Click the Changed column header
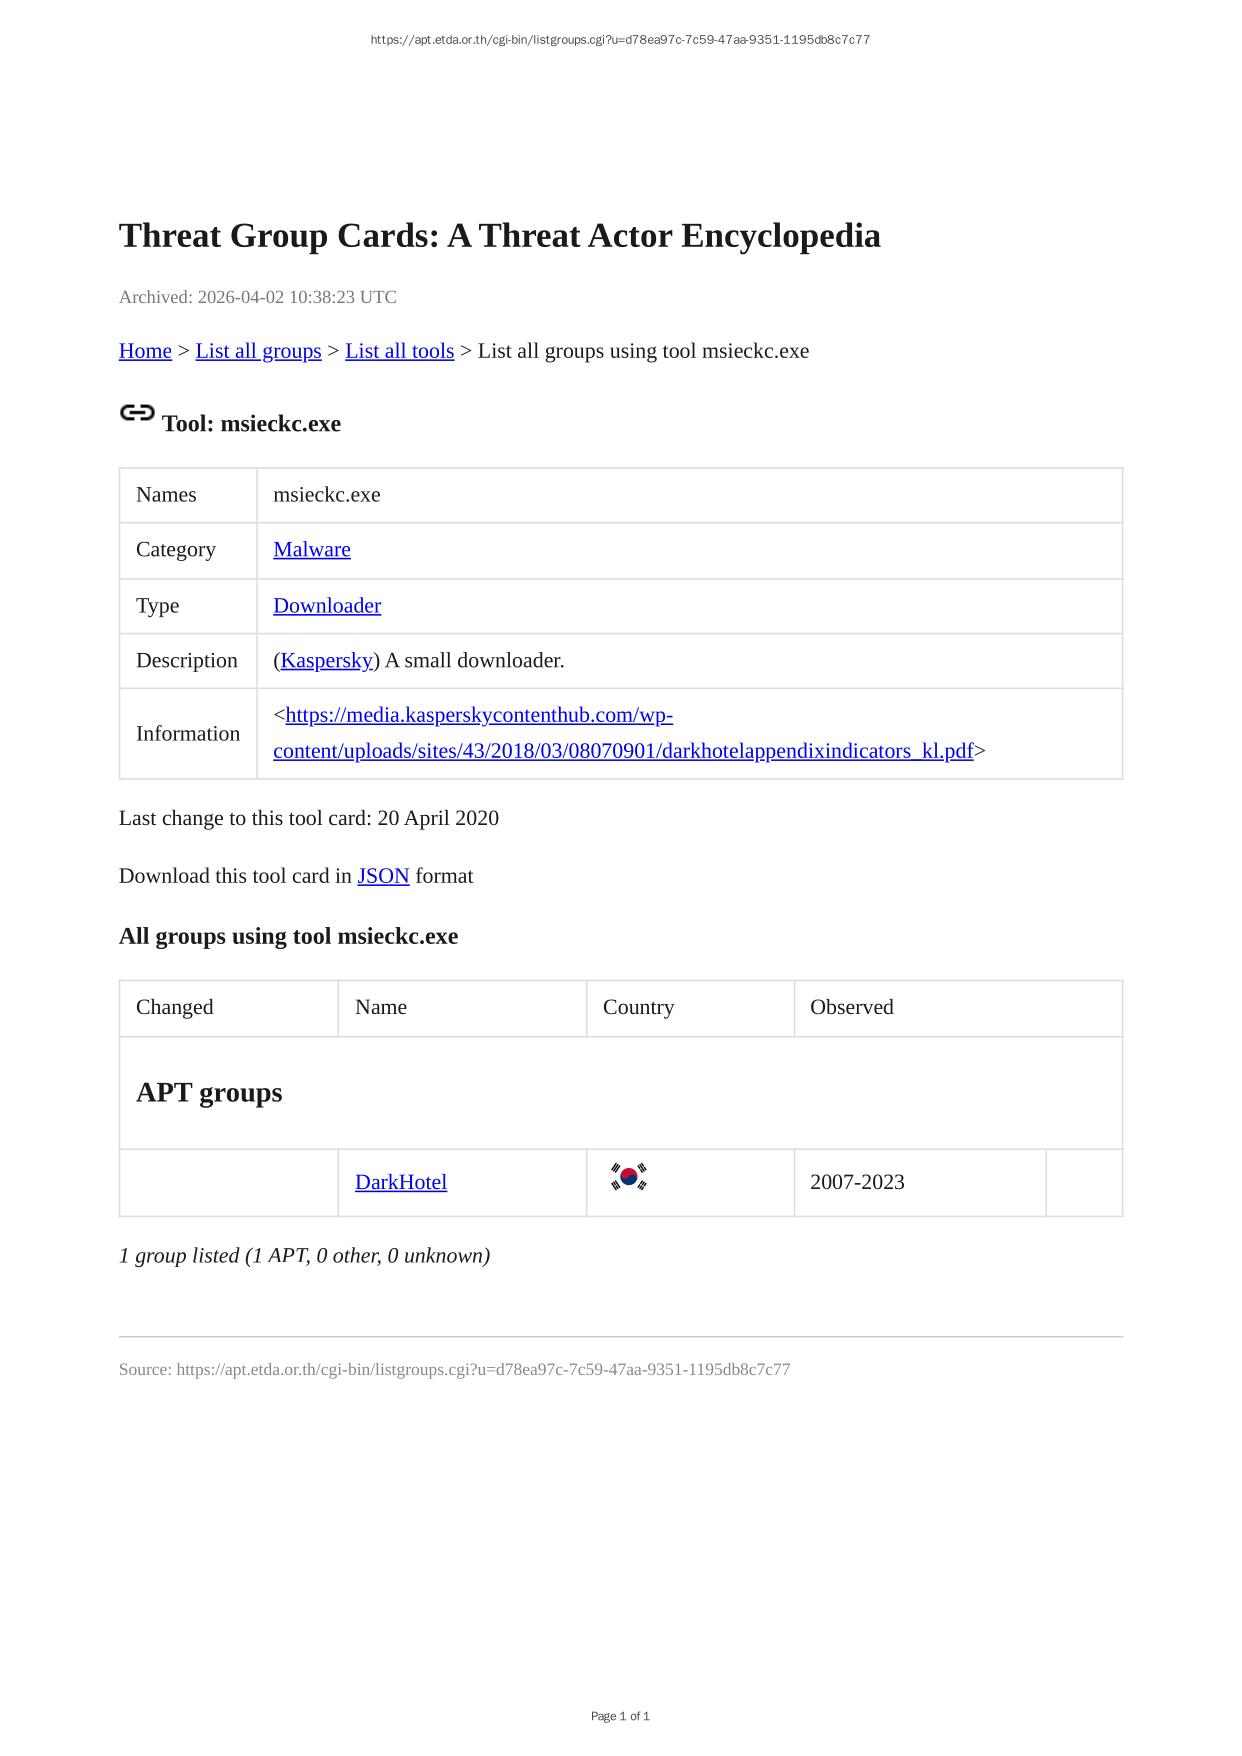The image size is (1242, 1756). pyautogui.click(x=174, y=1008)
